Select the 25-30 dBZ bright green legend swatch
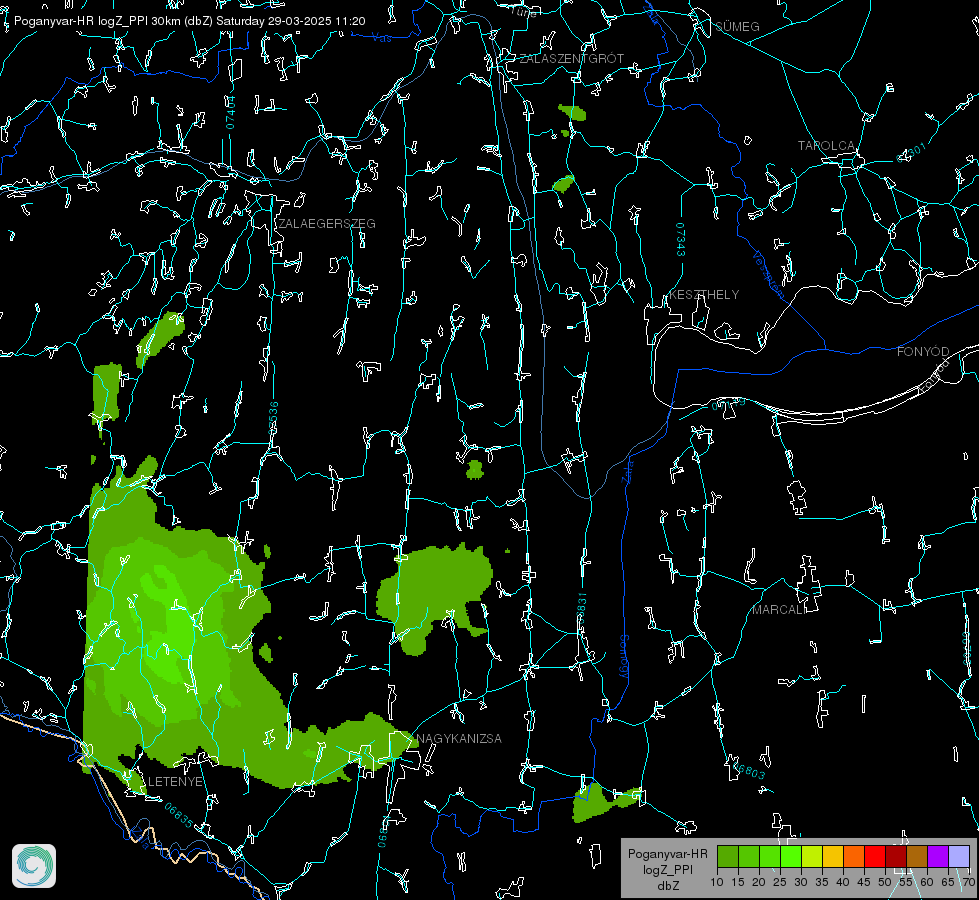This screenshot has width=979, height=900. click(790, 856)
